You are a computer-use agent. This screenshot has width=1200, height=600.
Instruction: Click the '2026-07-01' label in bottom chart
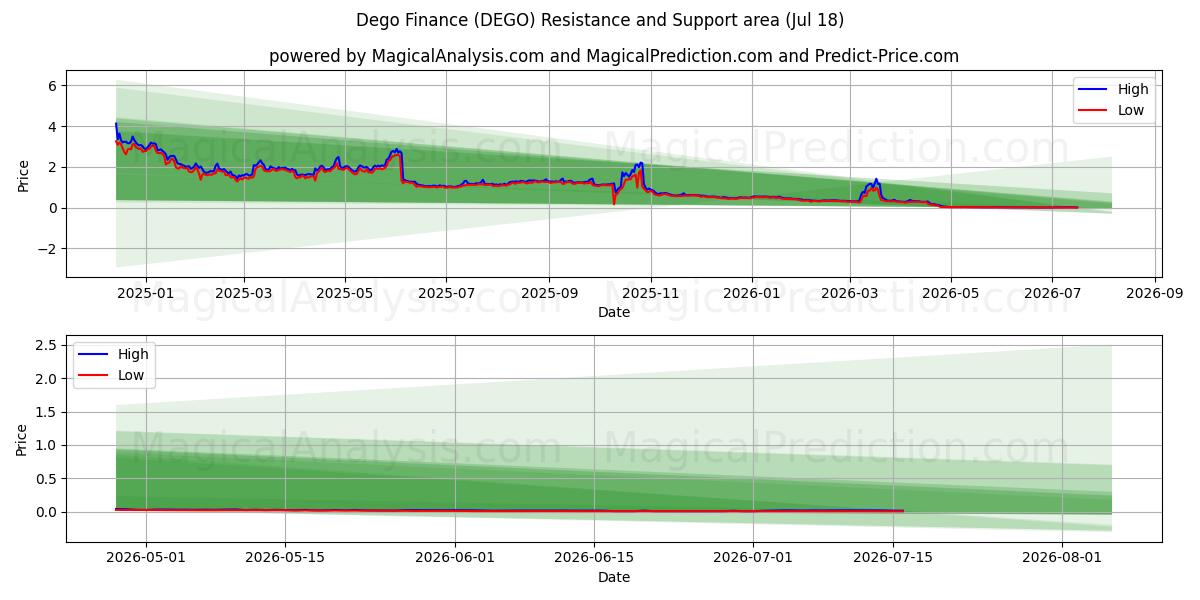753,558
